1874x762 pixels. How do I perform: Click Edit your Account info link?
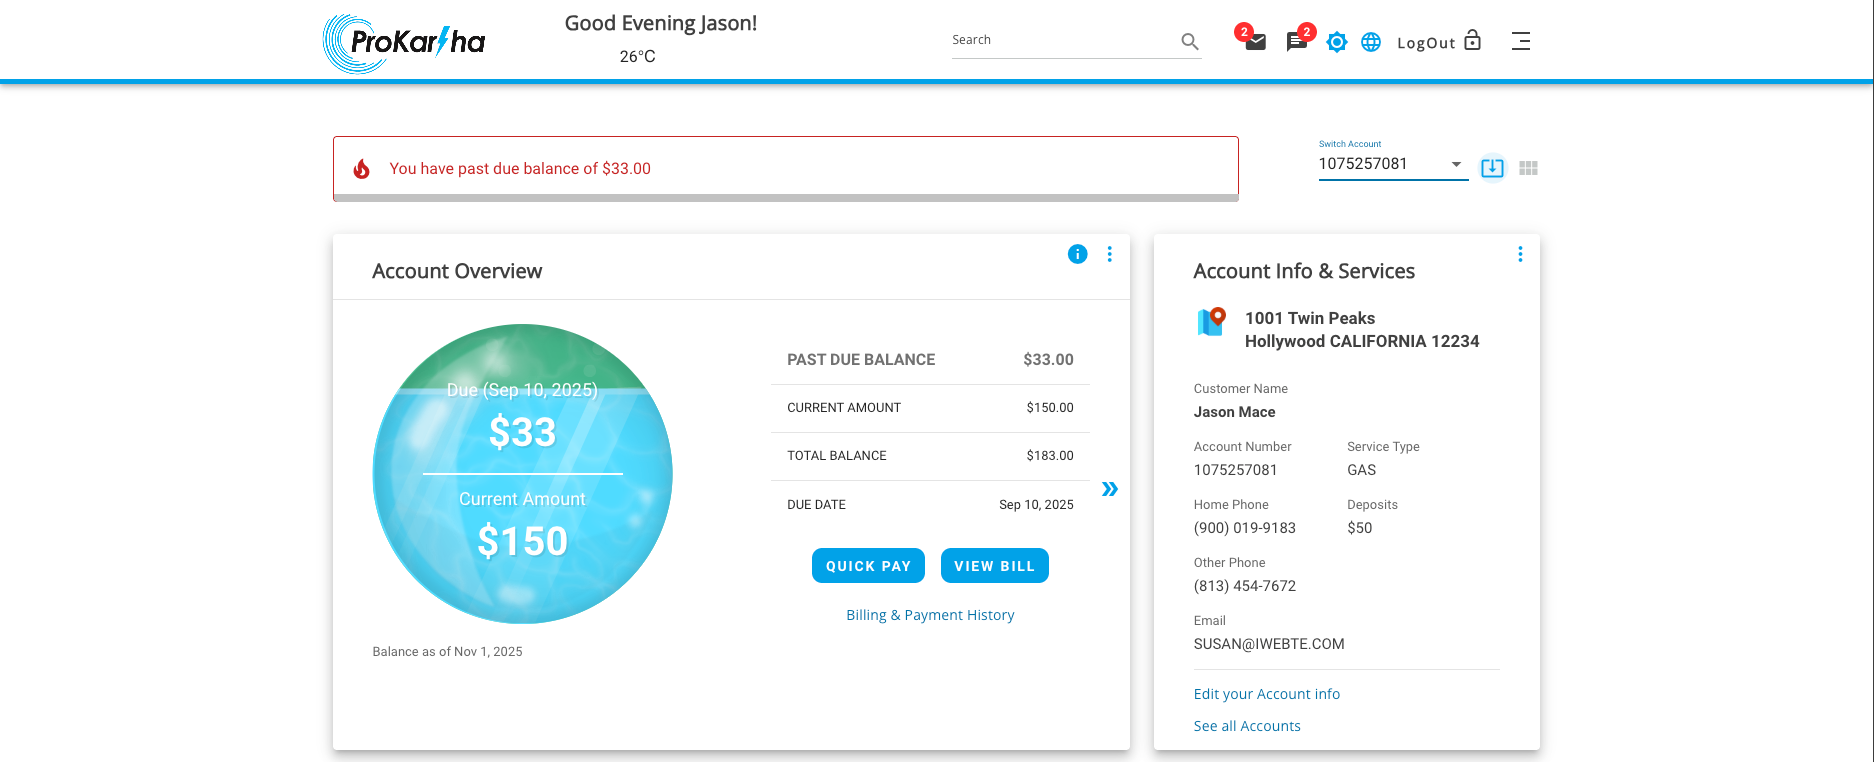tap(1266, 694)
